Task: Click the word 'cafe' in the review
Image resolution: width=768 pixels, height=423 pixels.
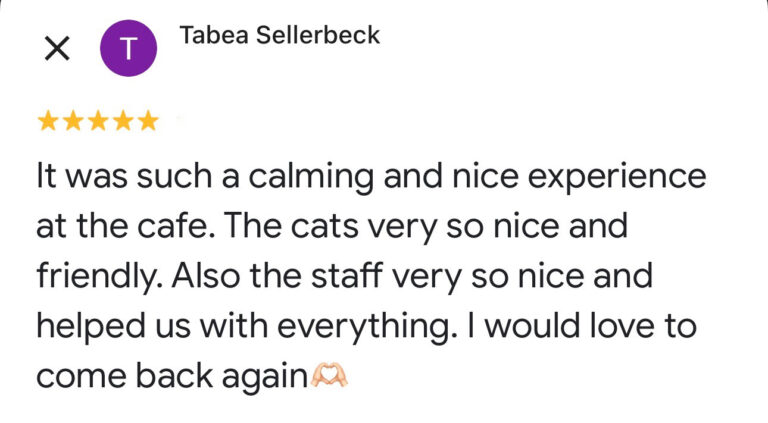Action: click(x=165, y=227)
